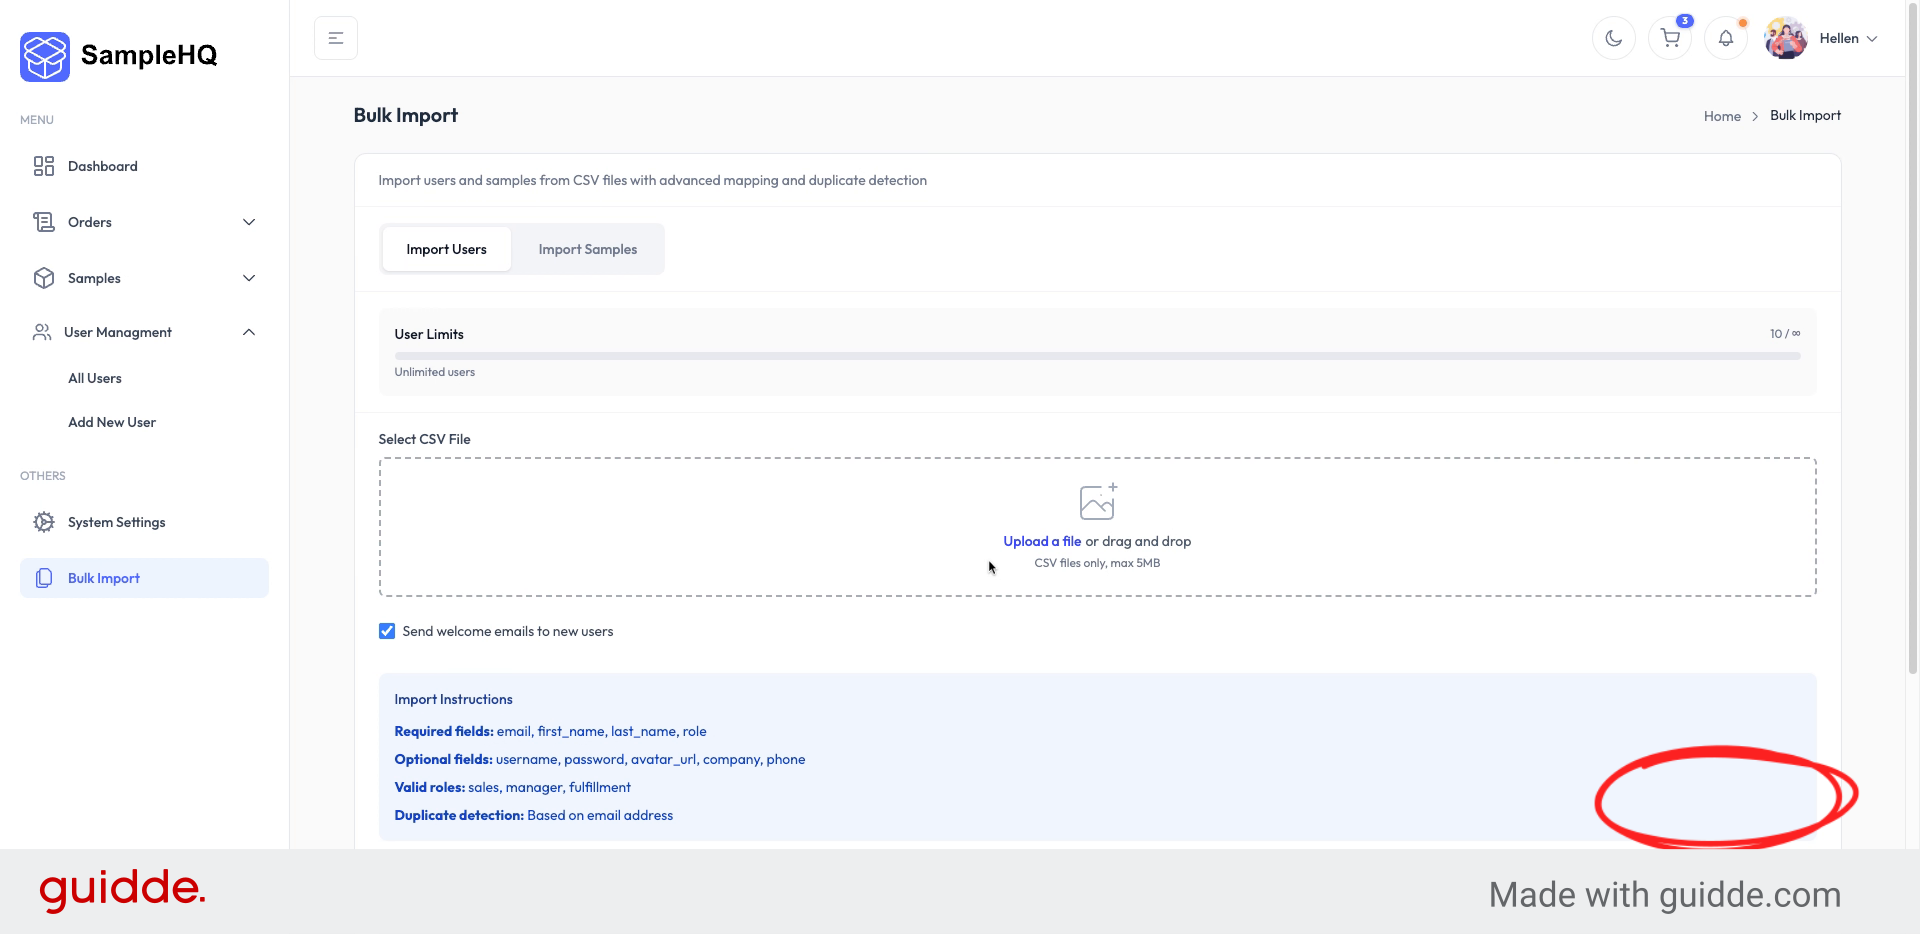Select the Import Users tab

click(446, 249)
